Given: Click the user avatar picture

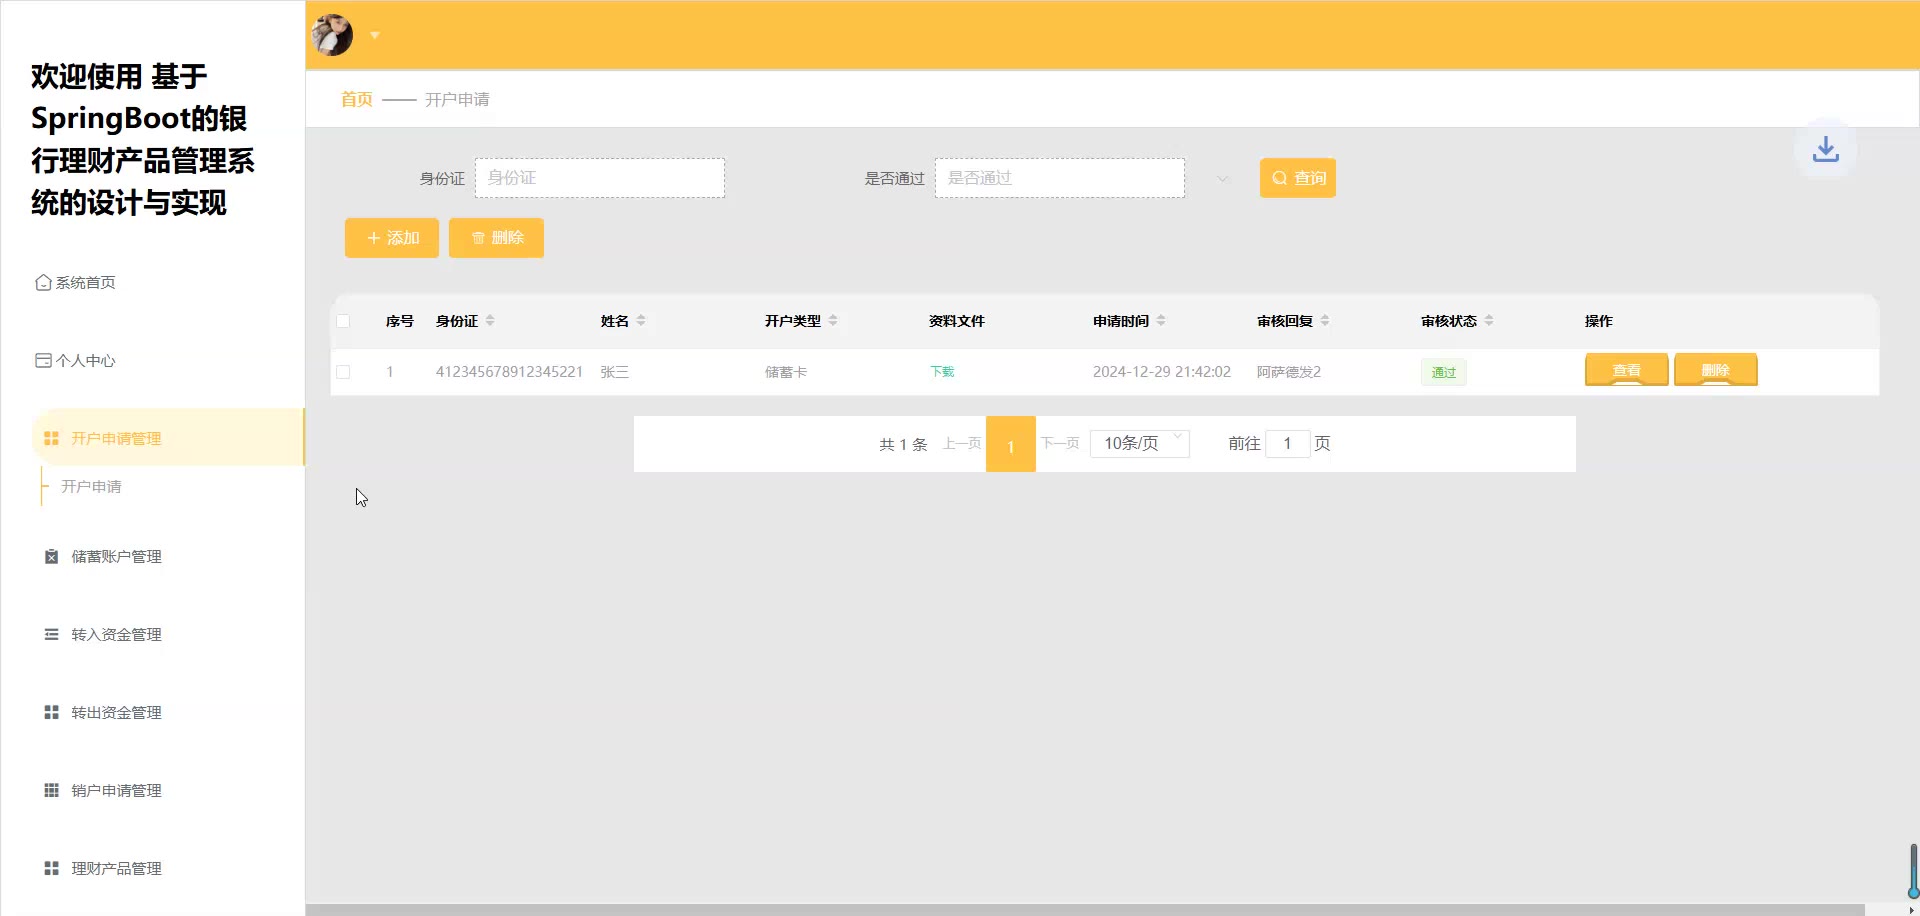Looking at the screenshot, I should point(332,35).
